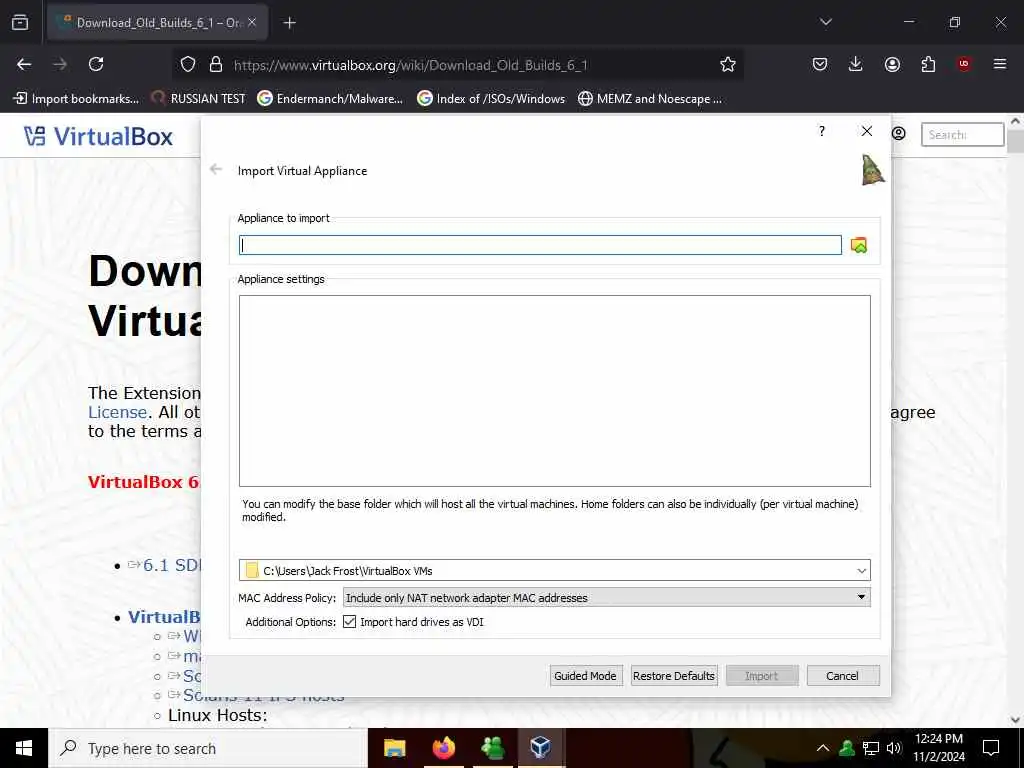
Task: Click the dialog help question mark
Action: [x=822, y=131]
